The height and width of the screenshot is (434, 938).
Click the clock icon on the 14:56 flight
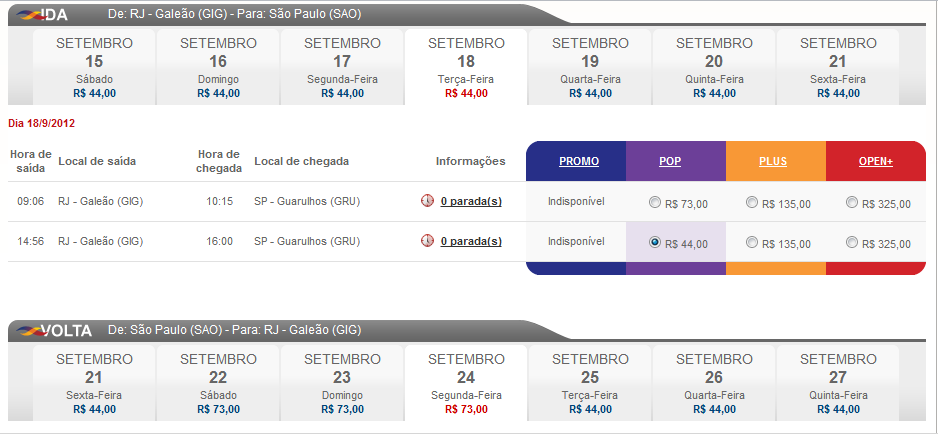click(427, 241)
